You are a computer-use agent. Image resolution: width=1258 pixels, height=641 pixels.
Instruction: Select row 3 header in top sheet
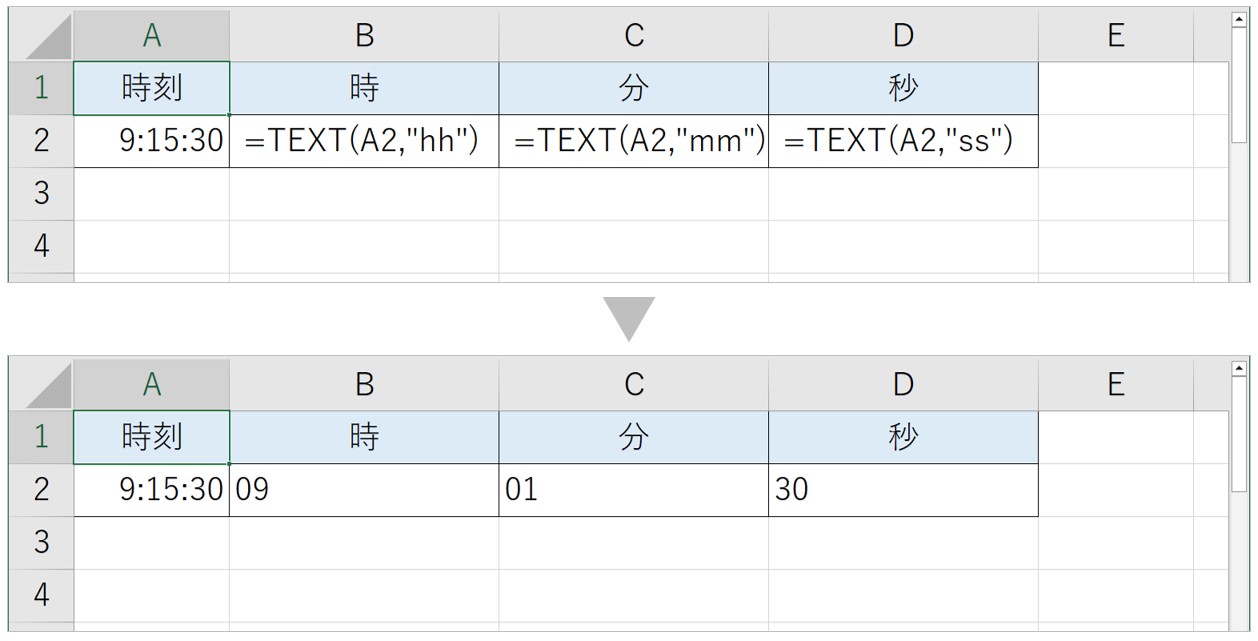tap(41, 193)
